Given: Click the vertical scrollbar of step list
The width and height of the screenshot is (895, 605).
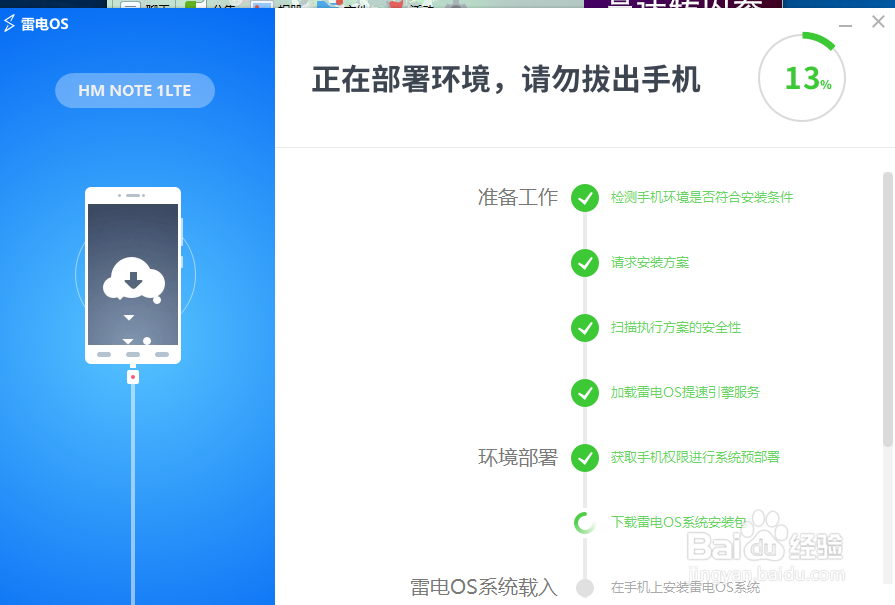Looking at the screenshot, I should click(888, 309).
